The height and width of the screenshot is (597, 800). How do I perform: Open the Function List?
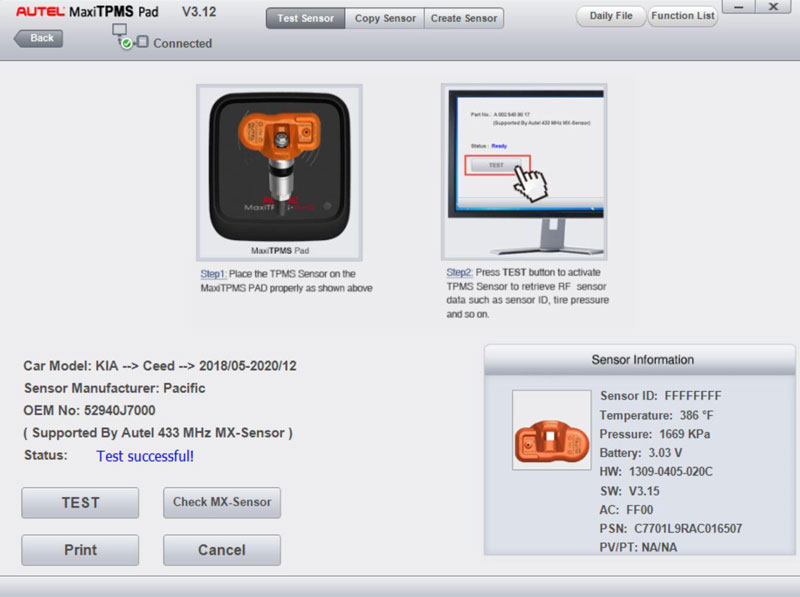click(683, 16)
